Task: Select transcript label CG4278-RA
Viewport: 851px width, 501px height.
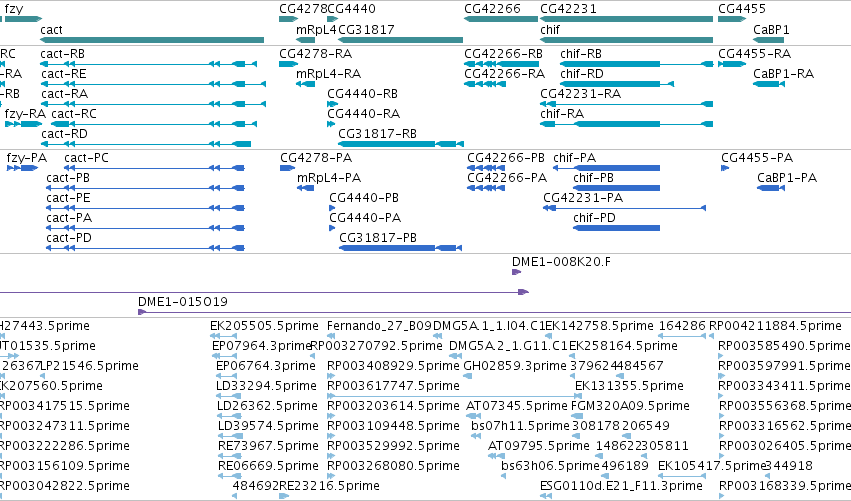Action: coord(315,54)
